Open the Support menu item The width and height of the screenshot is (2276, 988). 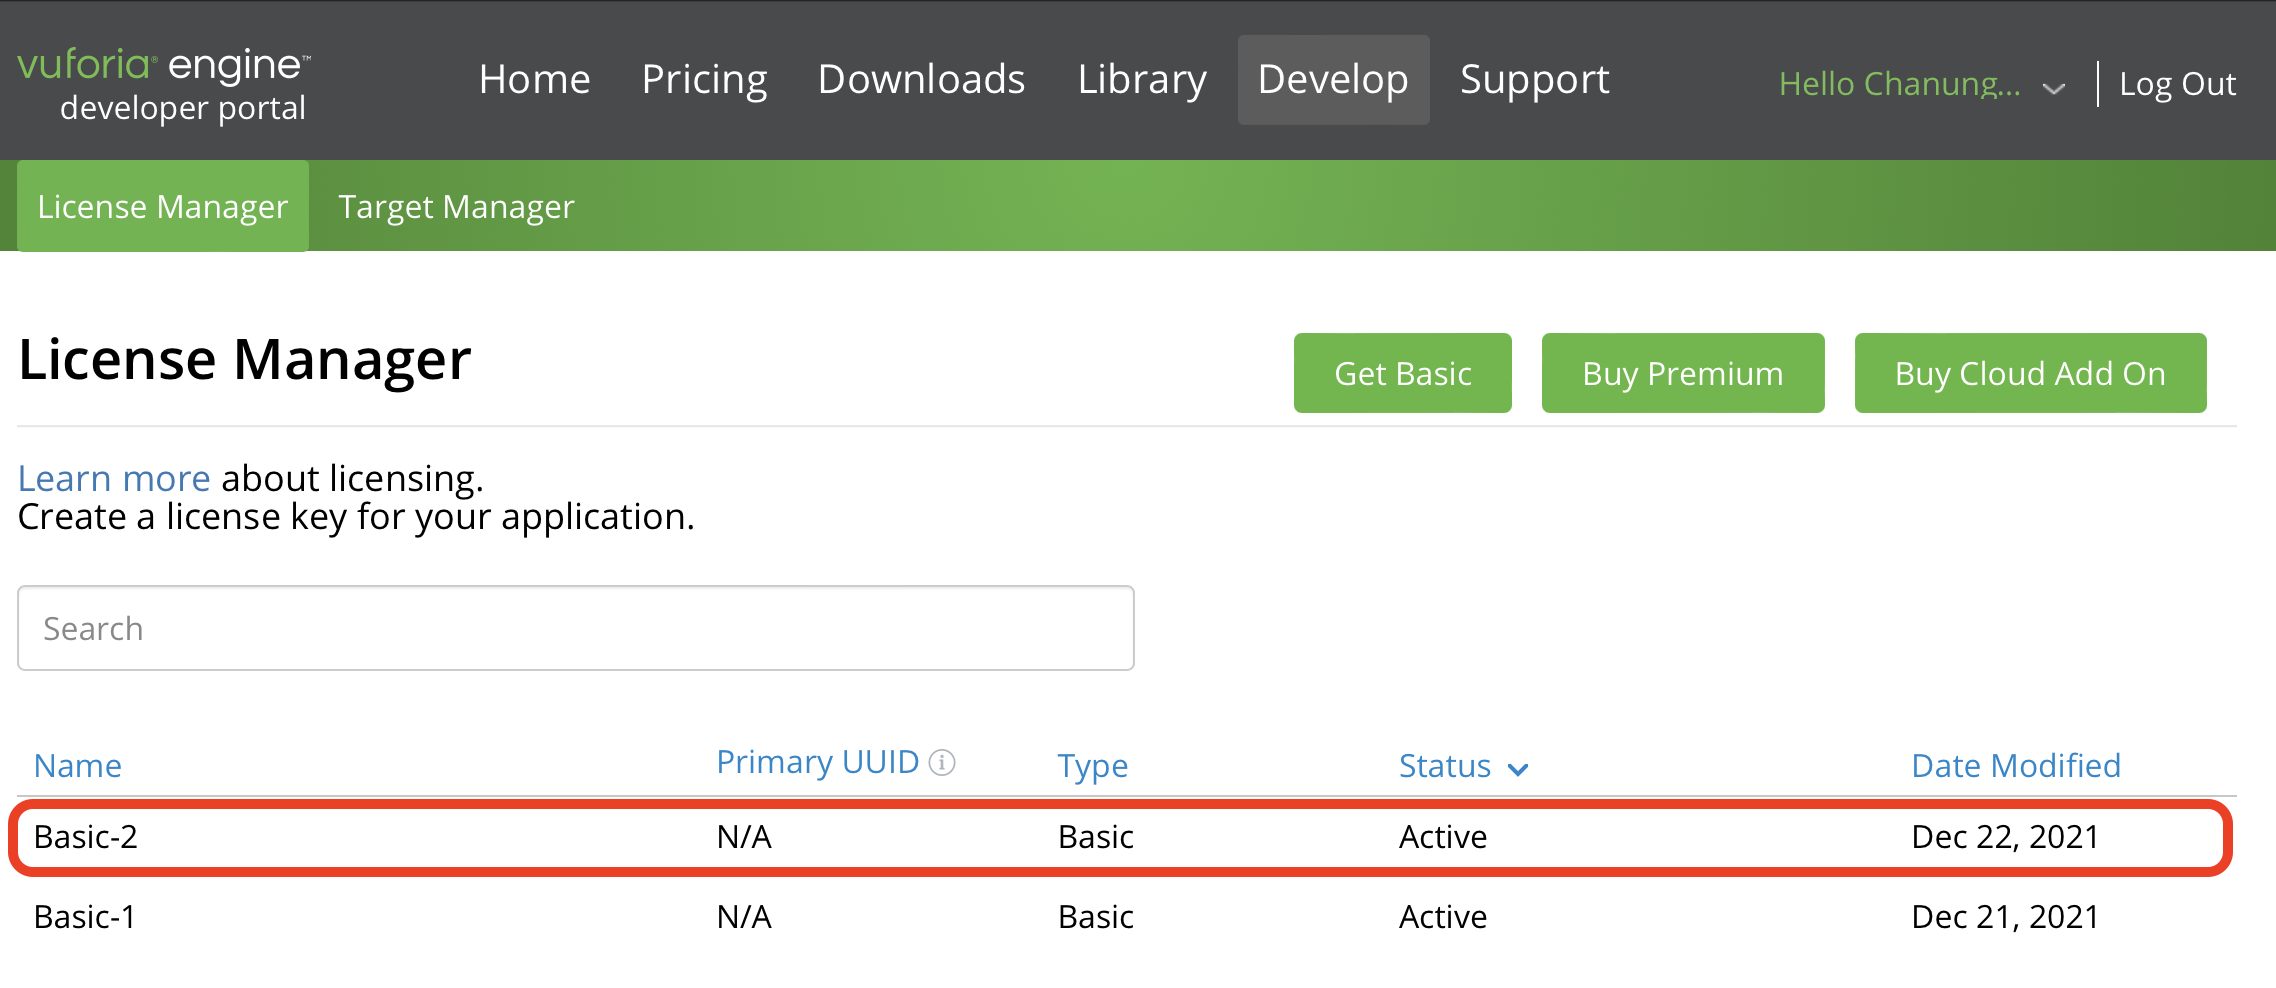tap(1535, 80)
